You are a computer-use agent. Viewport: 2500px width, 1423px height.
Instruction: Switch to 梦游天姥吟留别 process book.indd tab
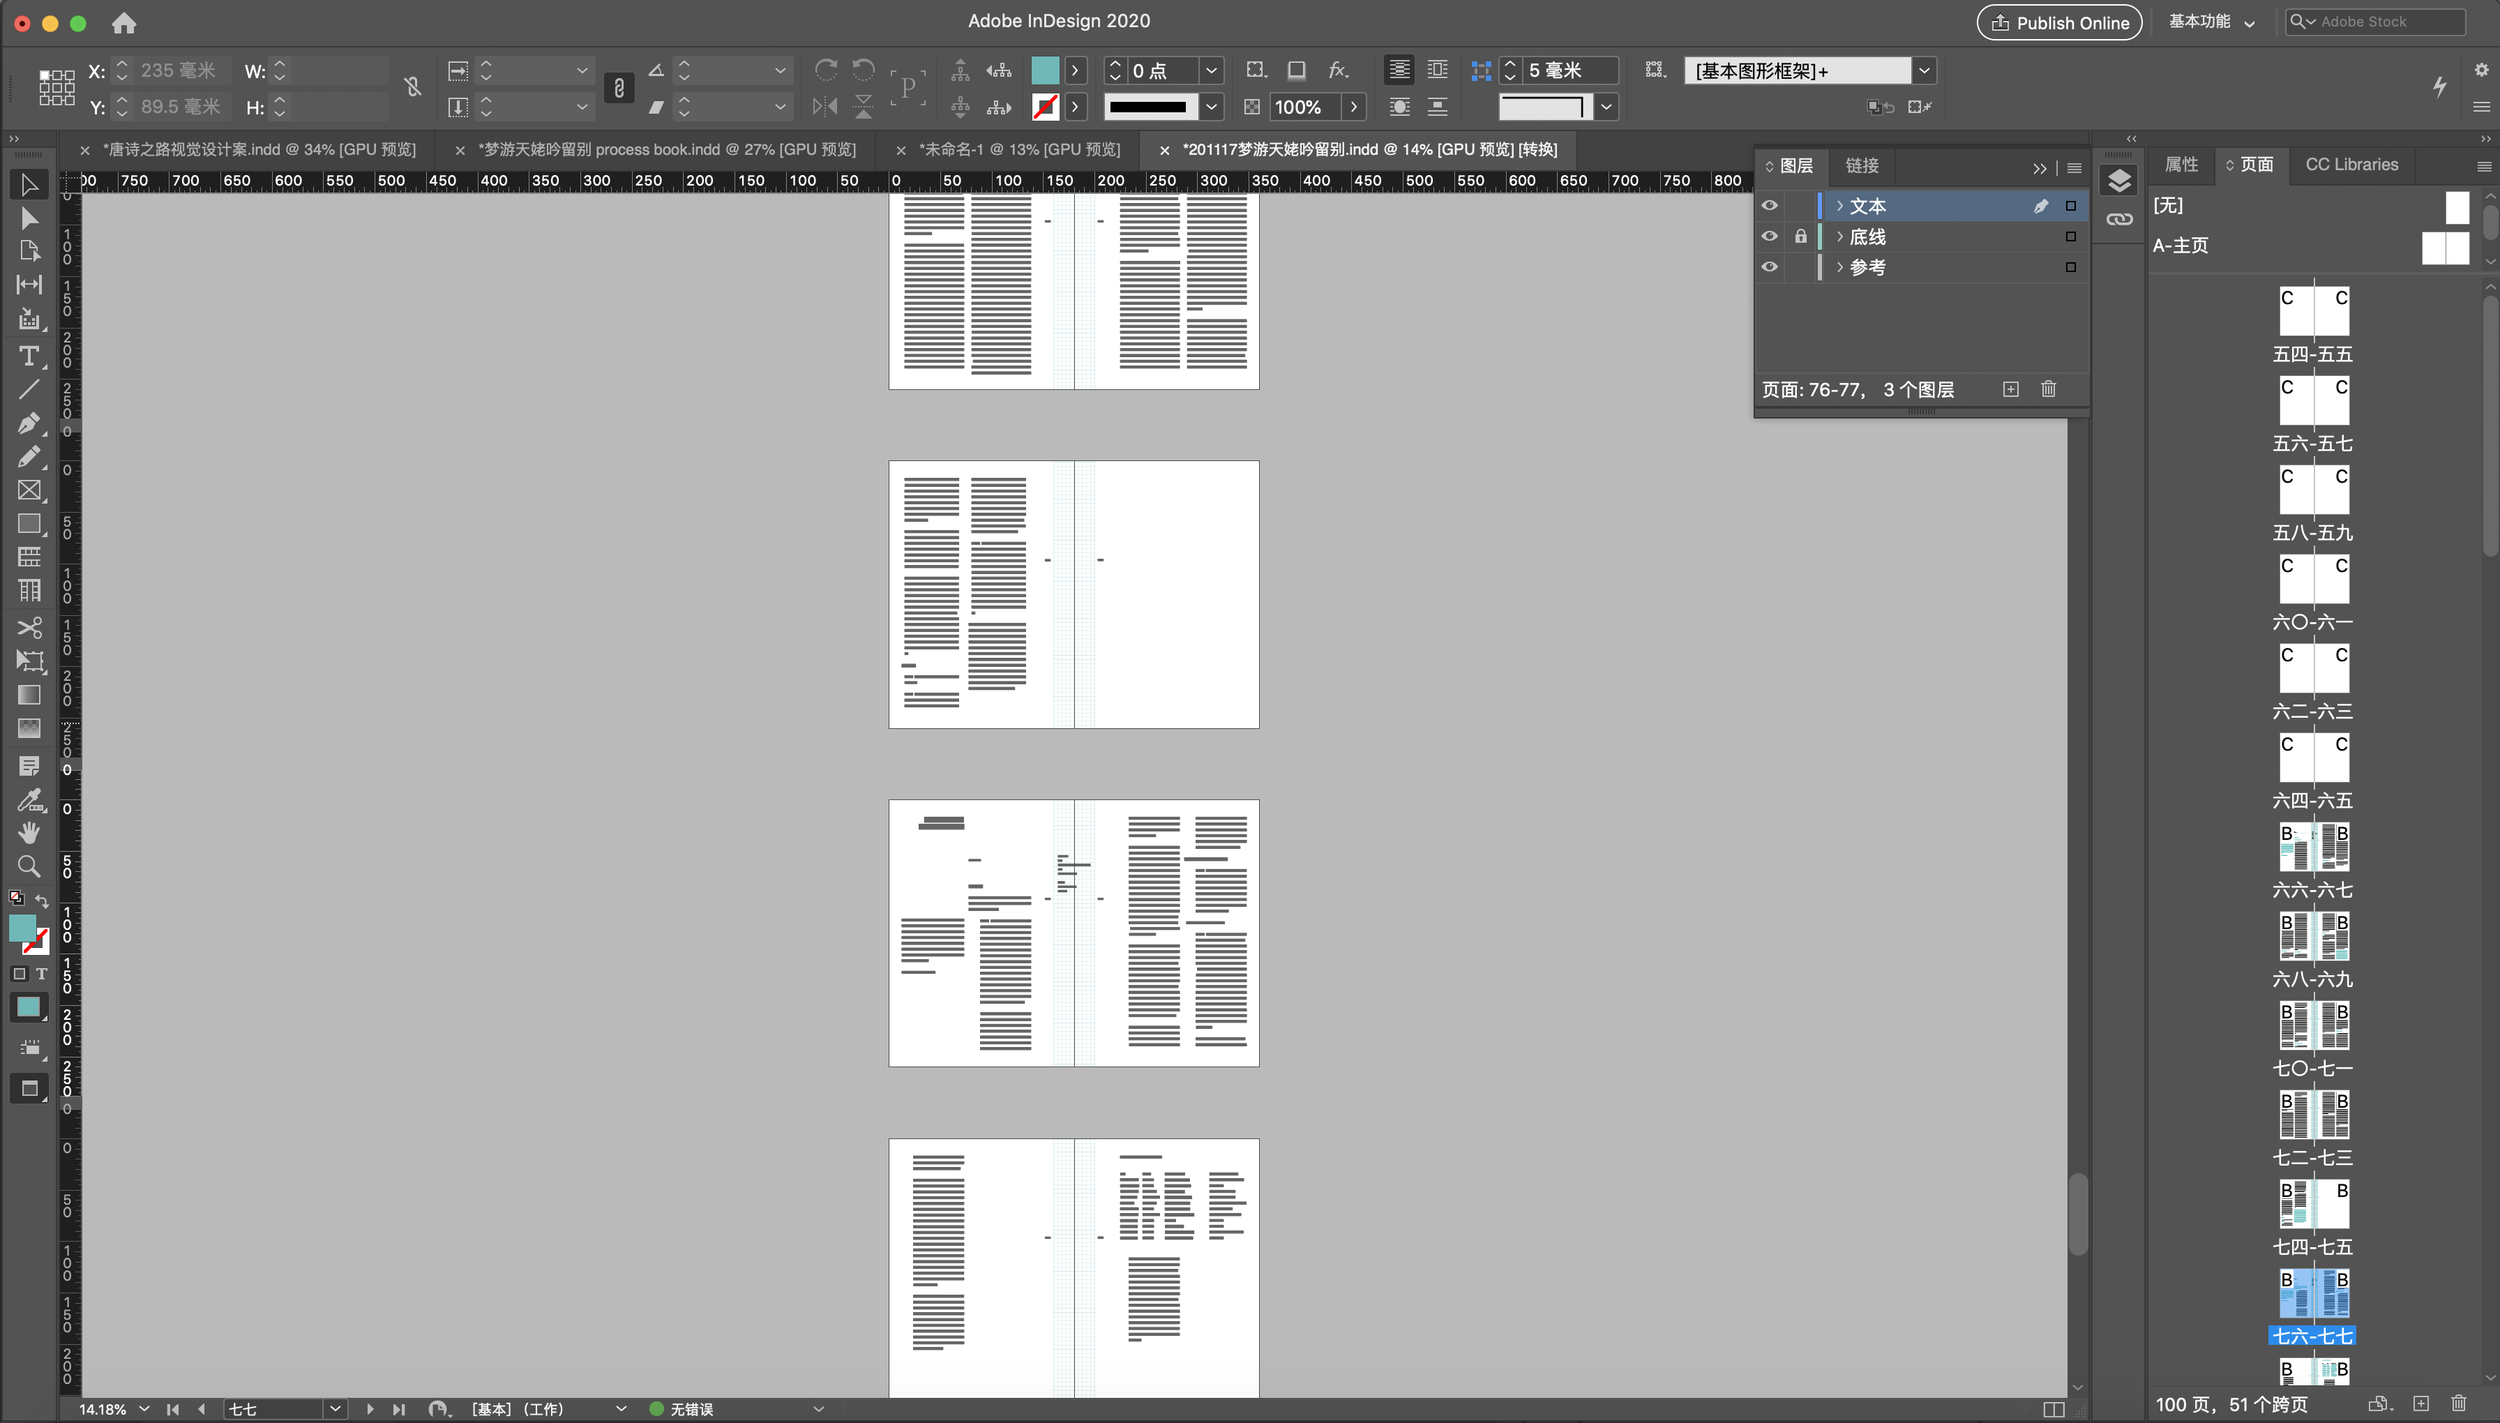click(667, 150)
